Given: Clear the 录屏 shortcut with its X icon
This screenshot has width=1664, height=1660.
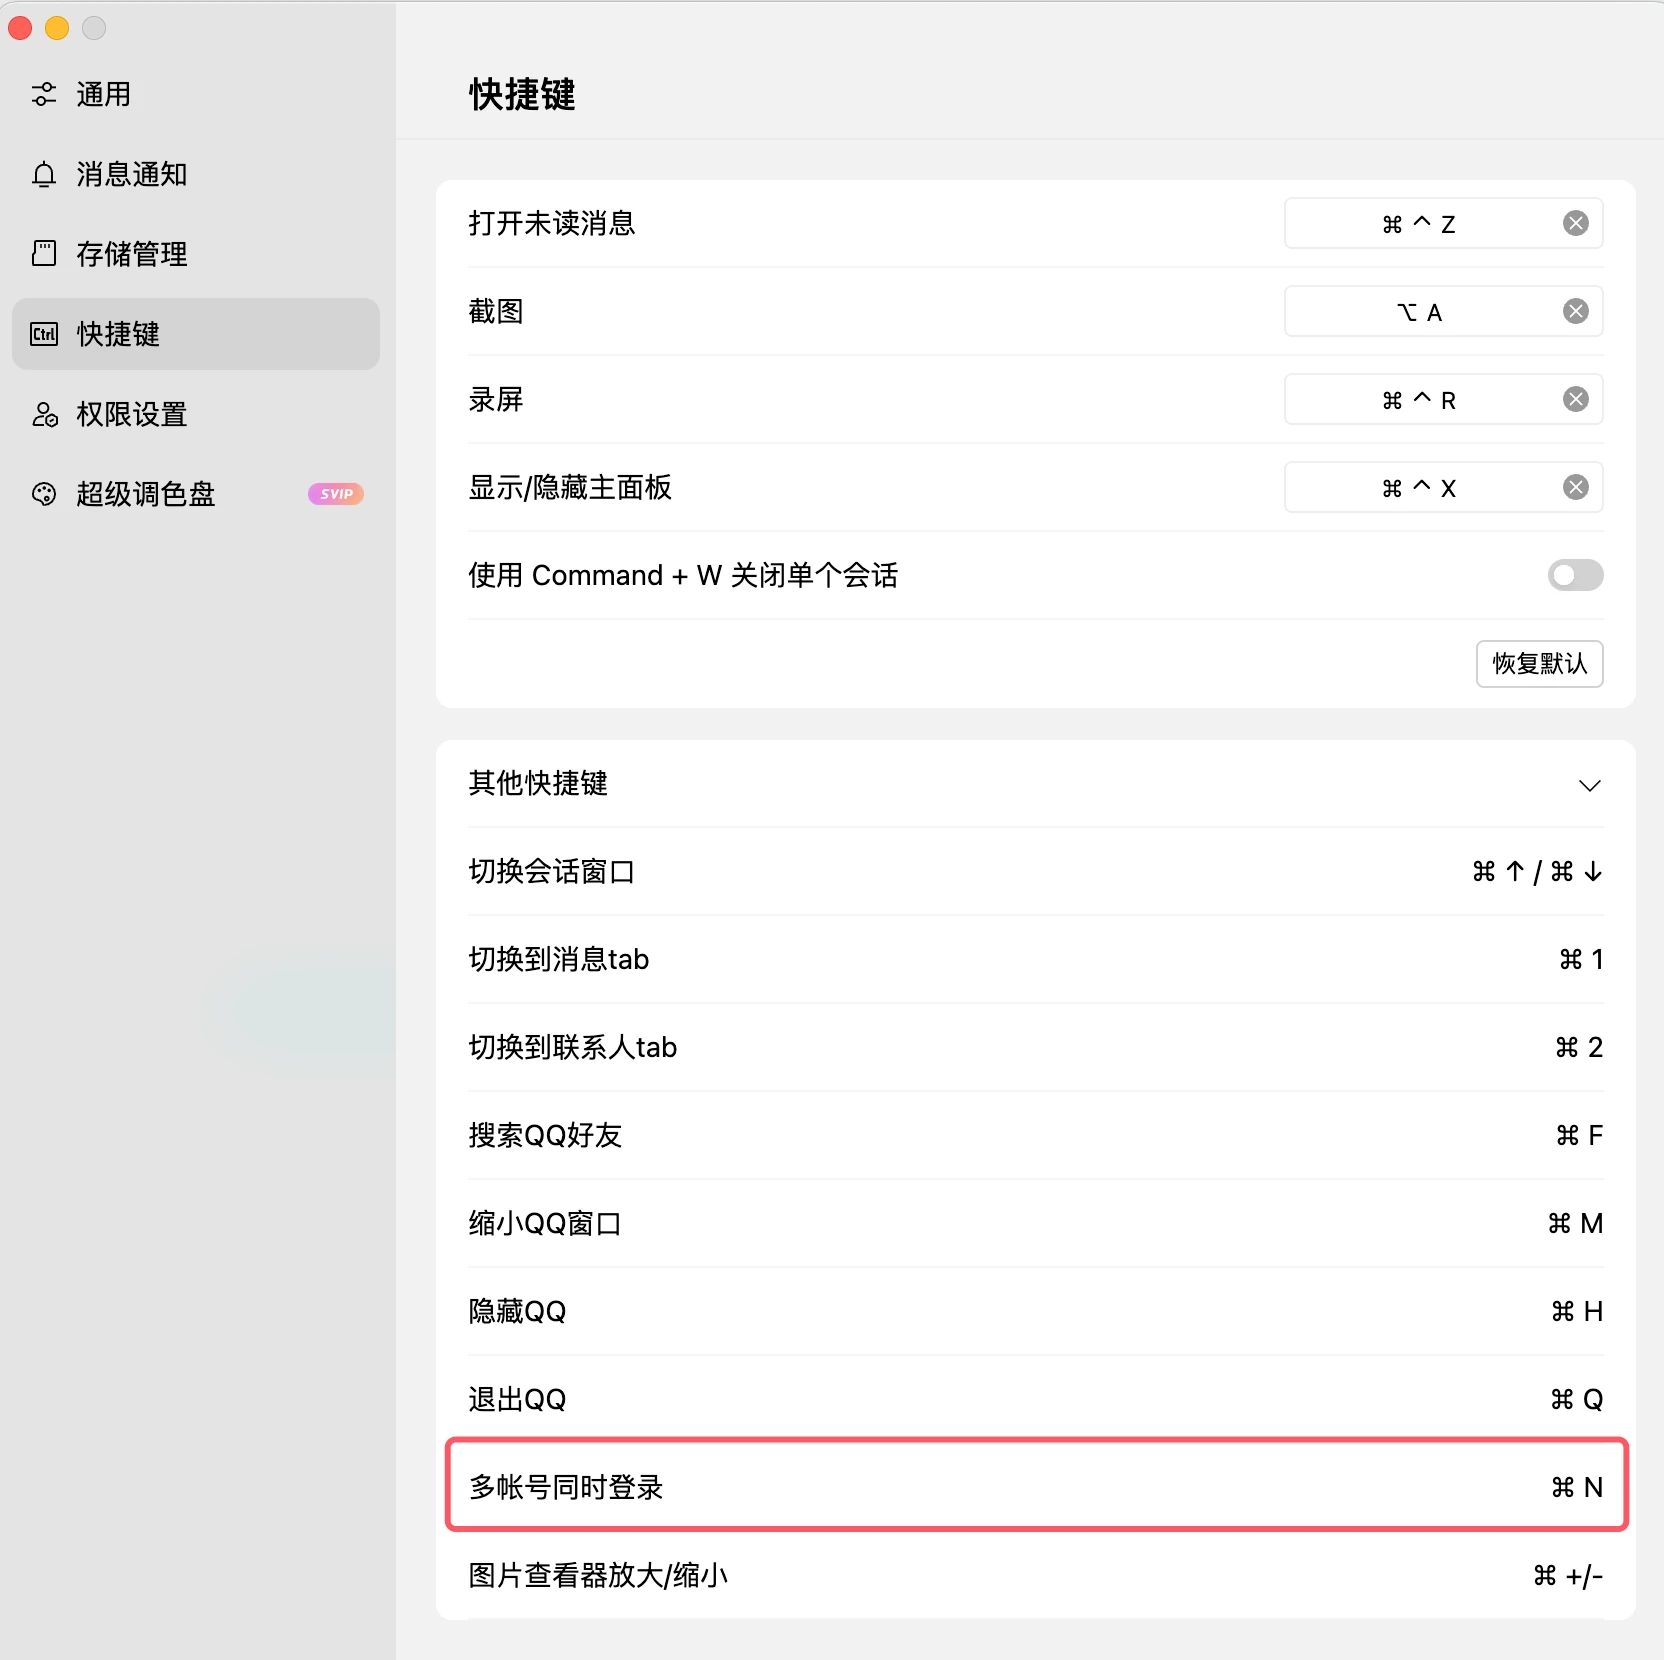Looking at the screenshot, I should click(x=1575, y=399).
